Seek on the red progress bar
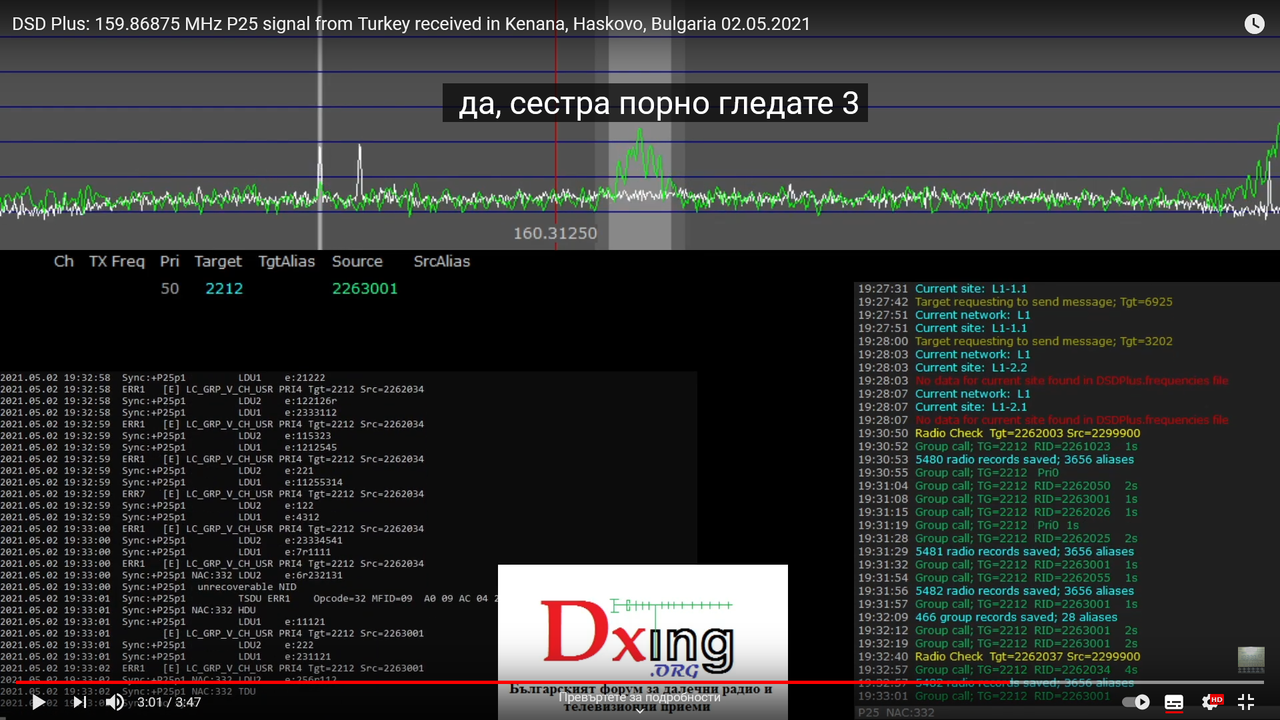The width and height of the screenshot is (1280, 720). coord(640,682)
